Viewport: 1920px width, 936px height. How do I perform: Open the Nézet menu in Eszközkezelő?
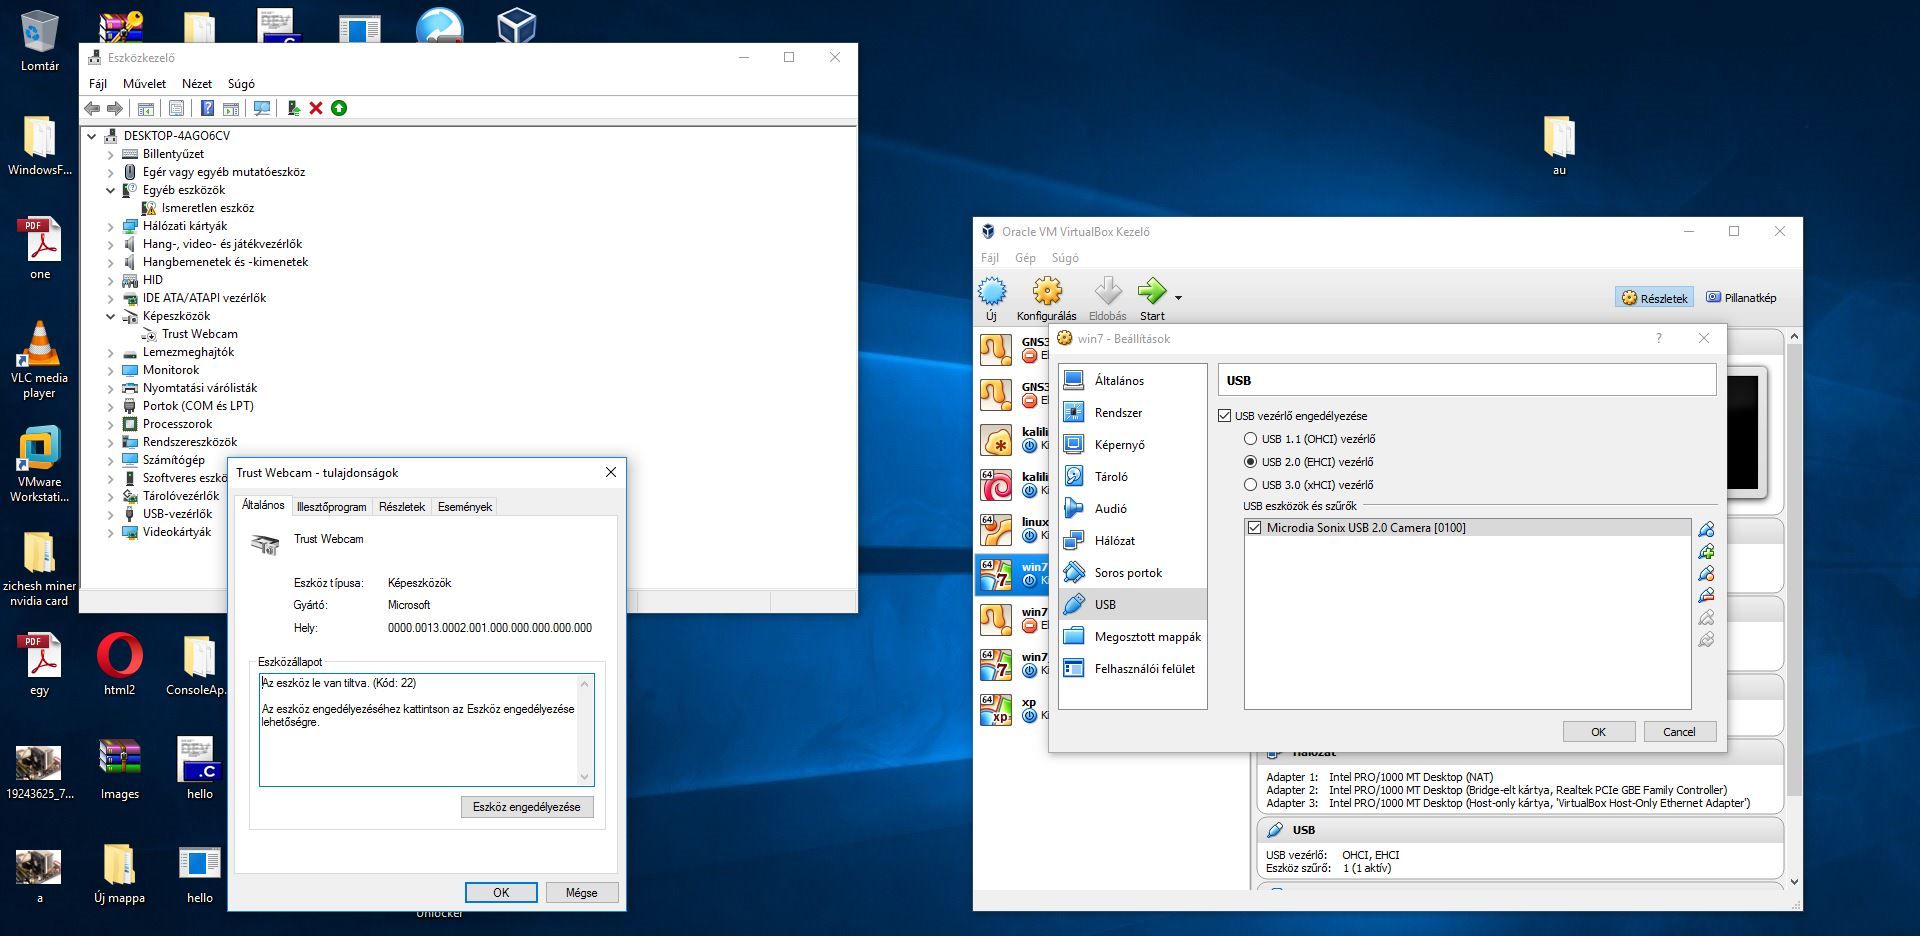click(x=197, y=84)
